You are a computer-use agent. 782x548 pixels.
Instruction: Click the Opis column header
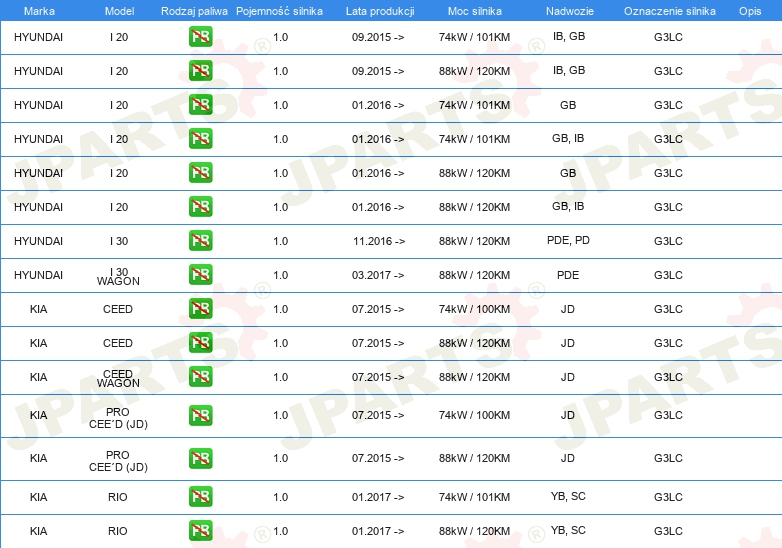750,11
